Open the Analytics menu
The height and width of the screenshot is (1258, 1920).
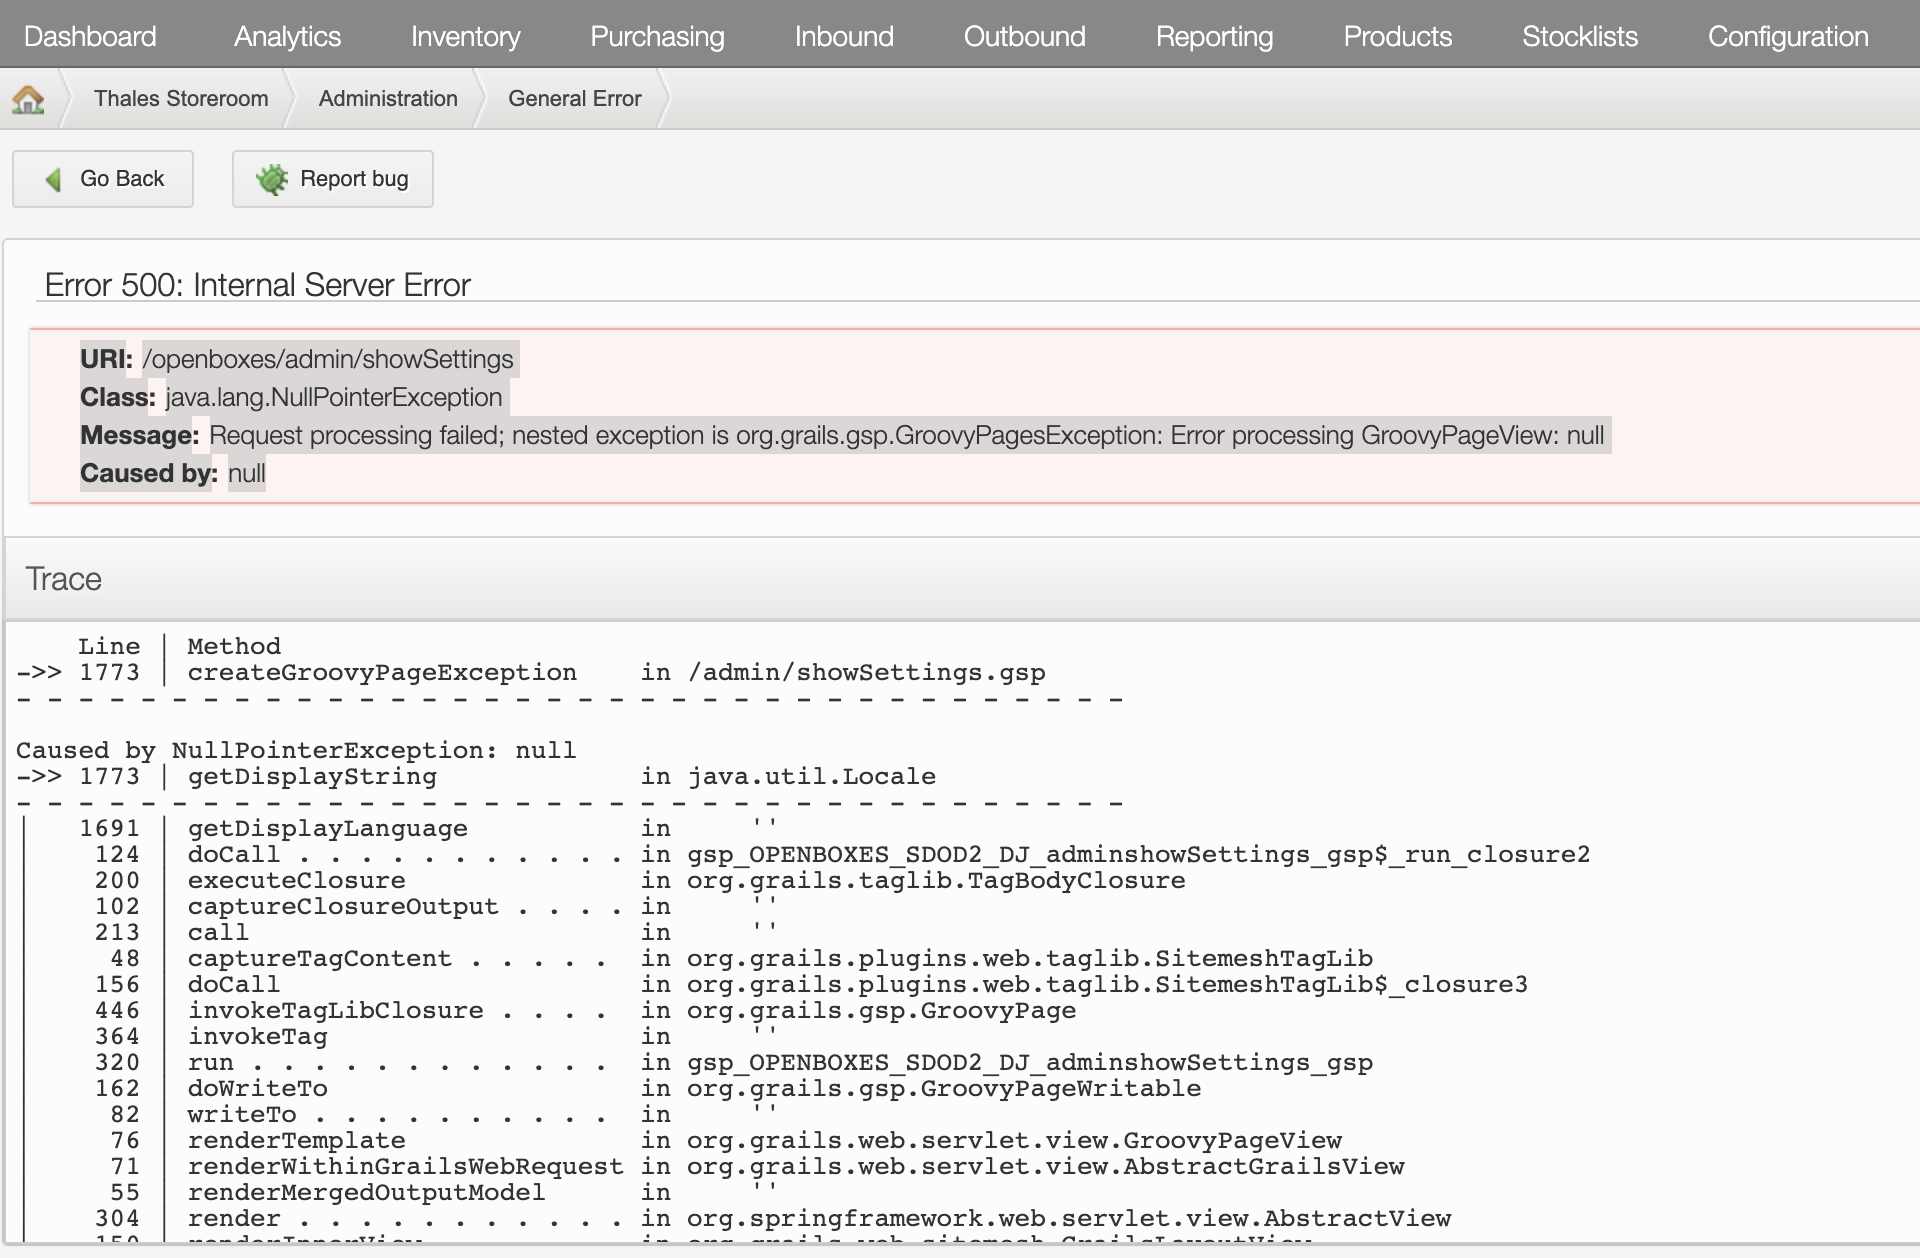287,36
